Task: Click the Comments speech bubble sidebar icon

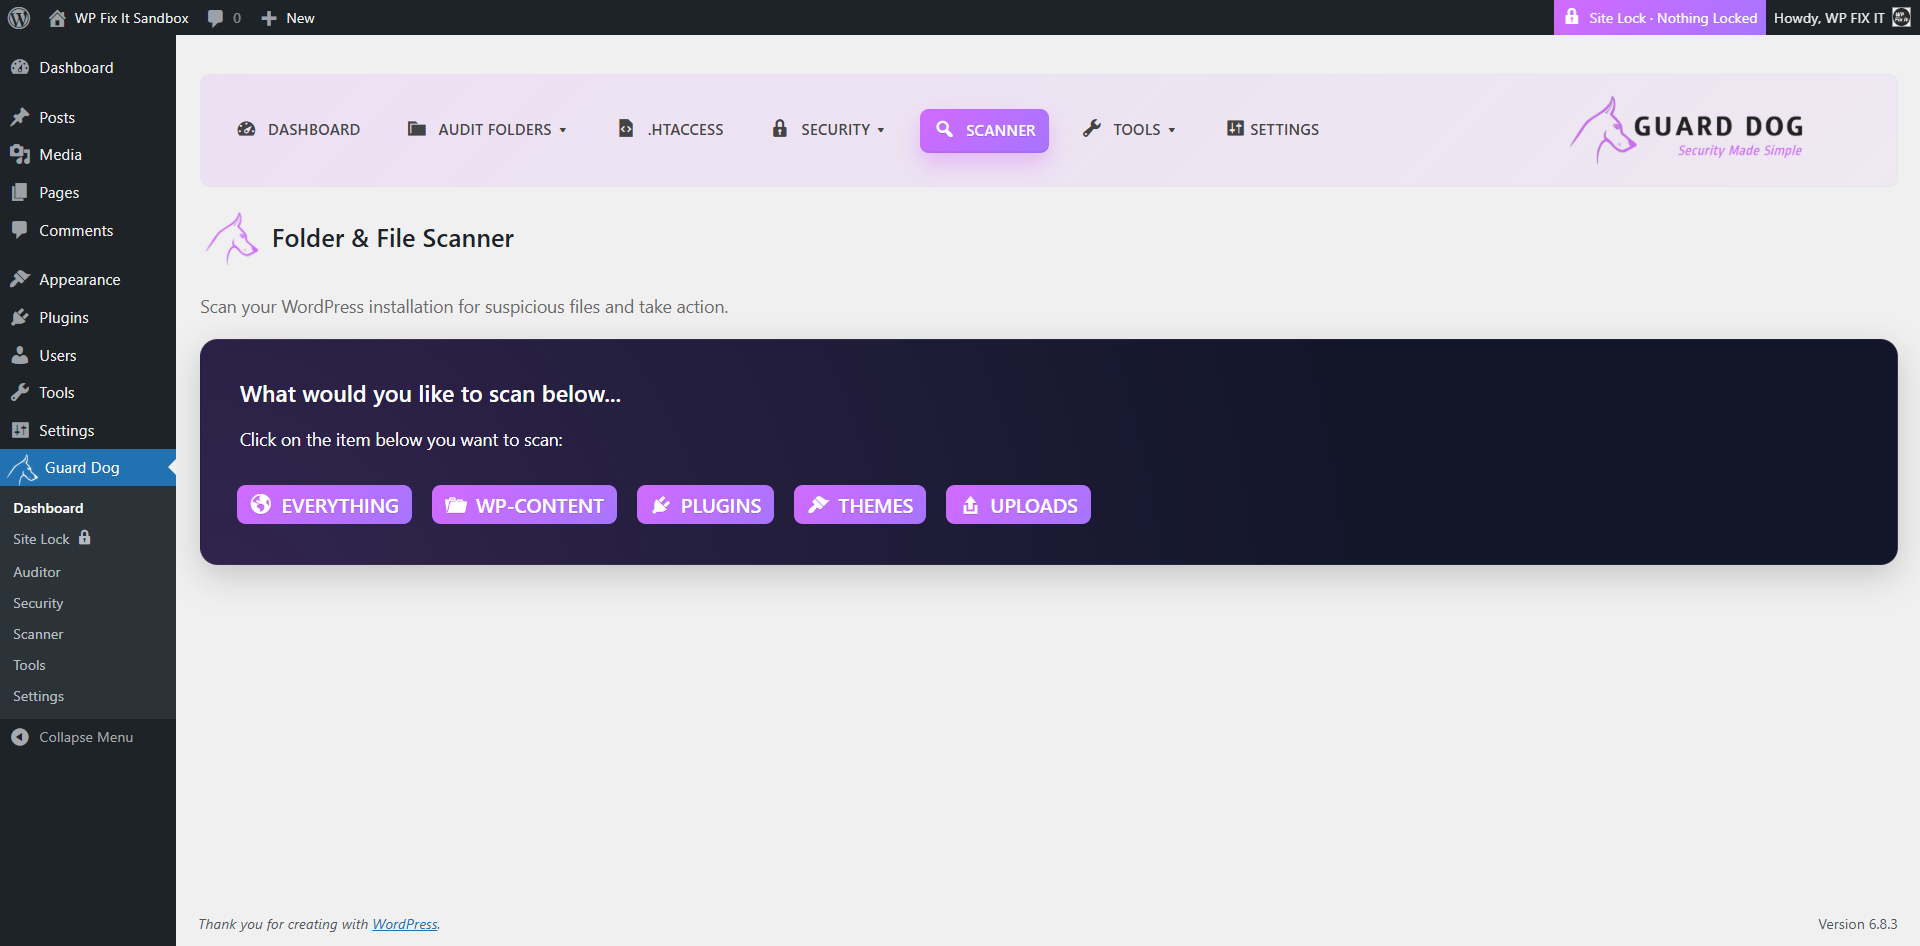Action: pos(20,230)
